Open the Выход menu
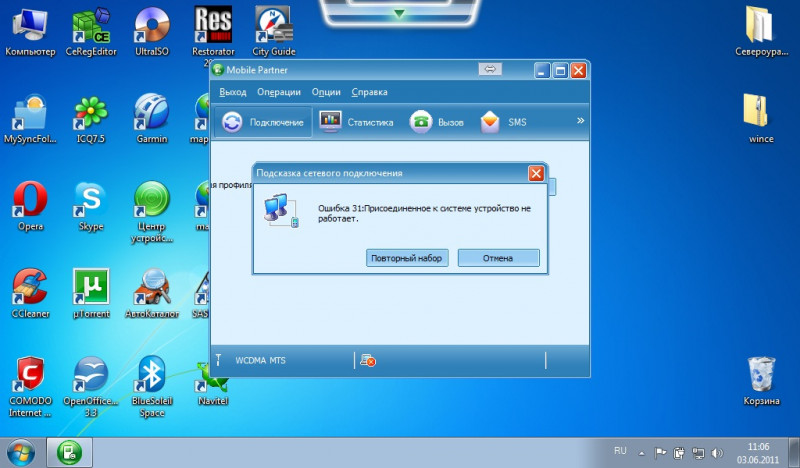The image size is (800, 468). (232, 92)
